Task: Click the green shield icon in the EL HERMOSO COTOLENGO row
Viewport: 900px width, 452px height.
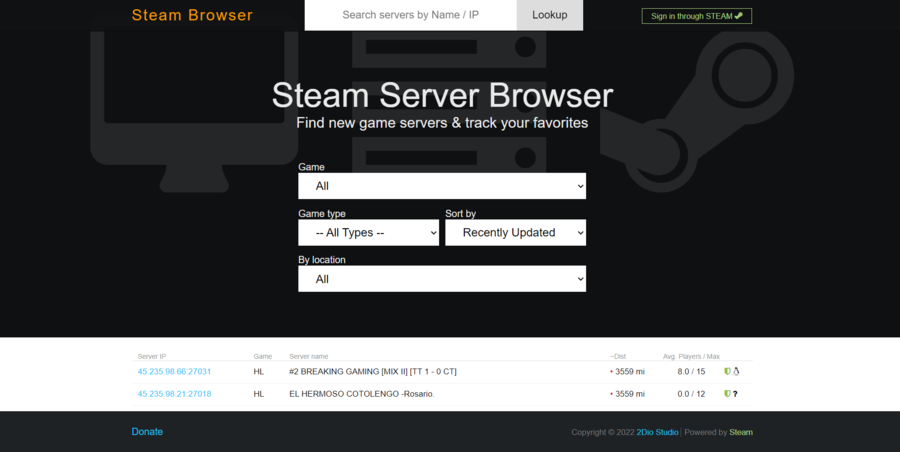Action: (727, 394)
